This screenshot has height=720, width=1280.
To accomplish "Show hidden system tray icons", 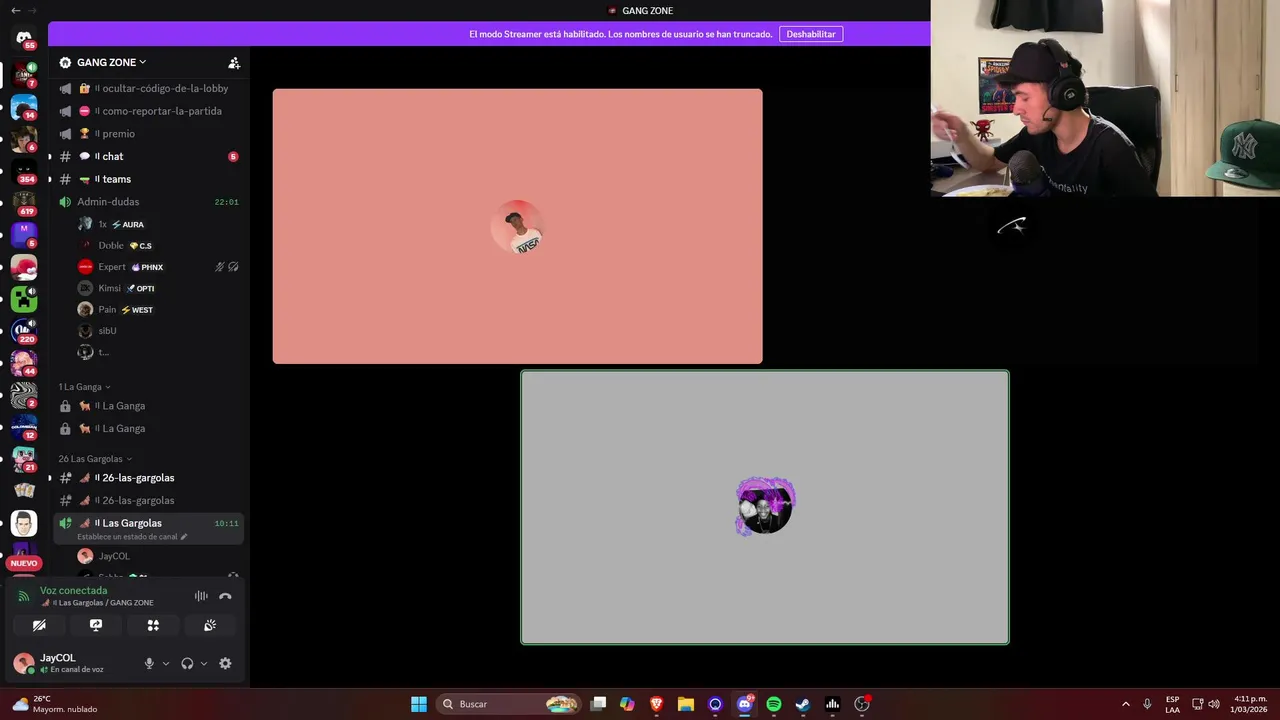I will [x=1125, y=704].
